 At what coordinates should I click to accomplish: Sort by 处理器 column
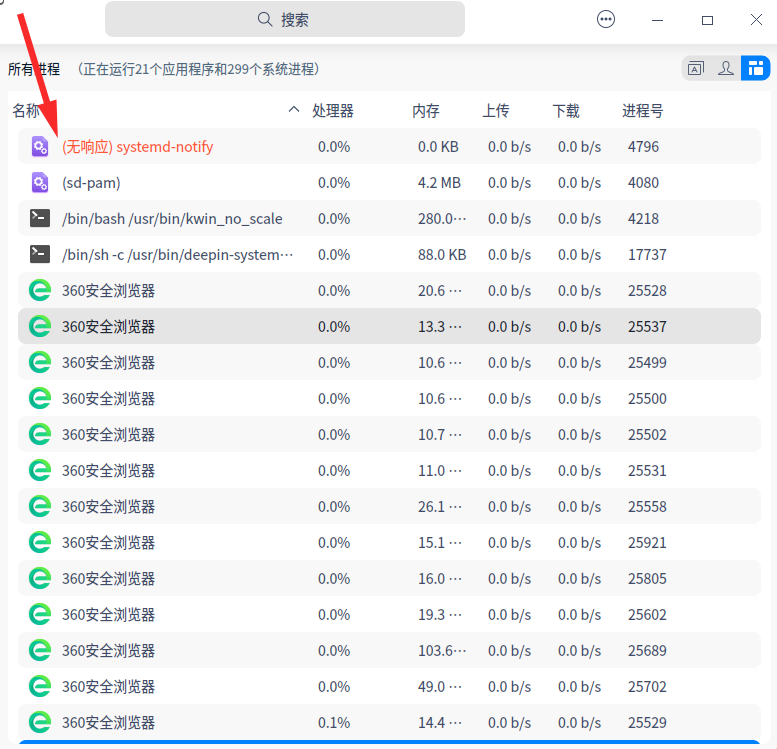(333, 111)
